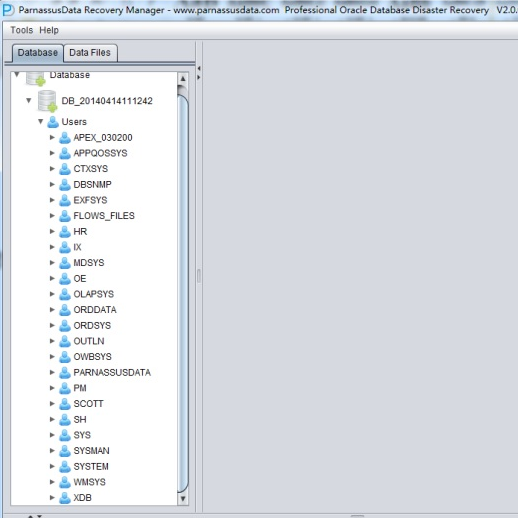
Task: Expand the SYSTEM user node
Action: [x=52, y=466]
